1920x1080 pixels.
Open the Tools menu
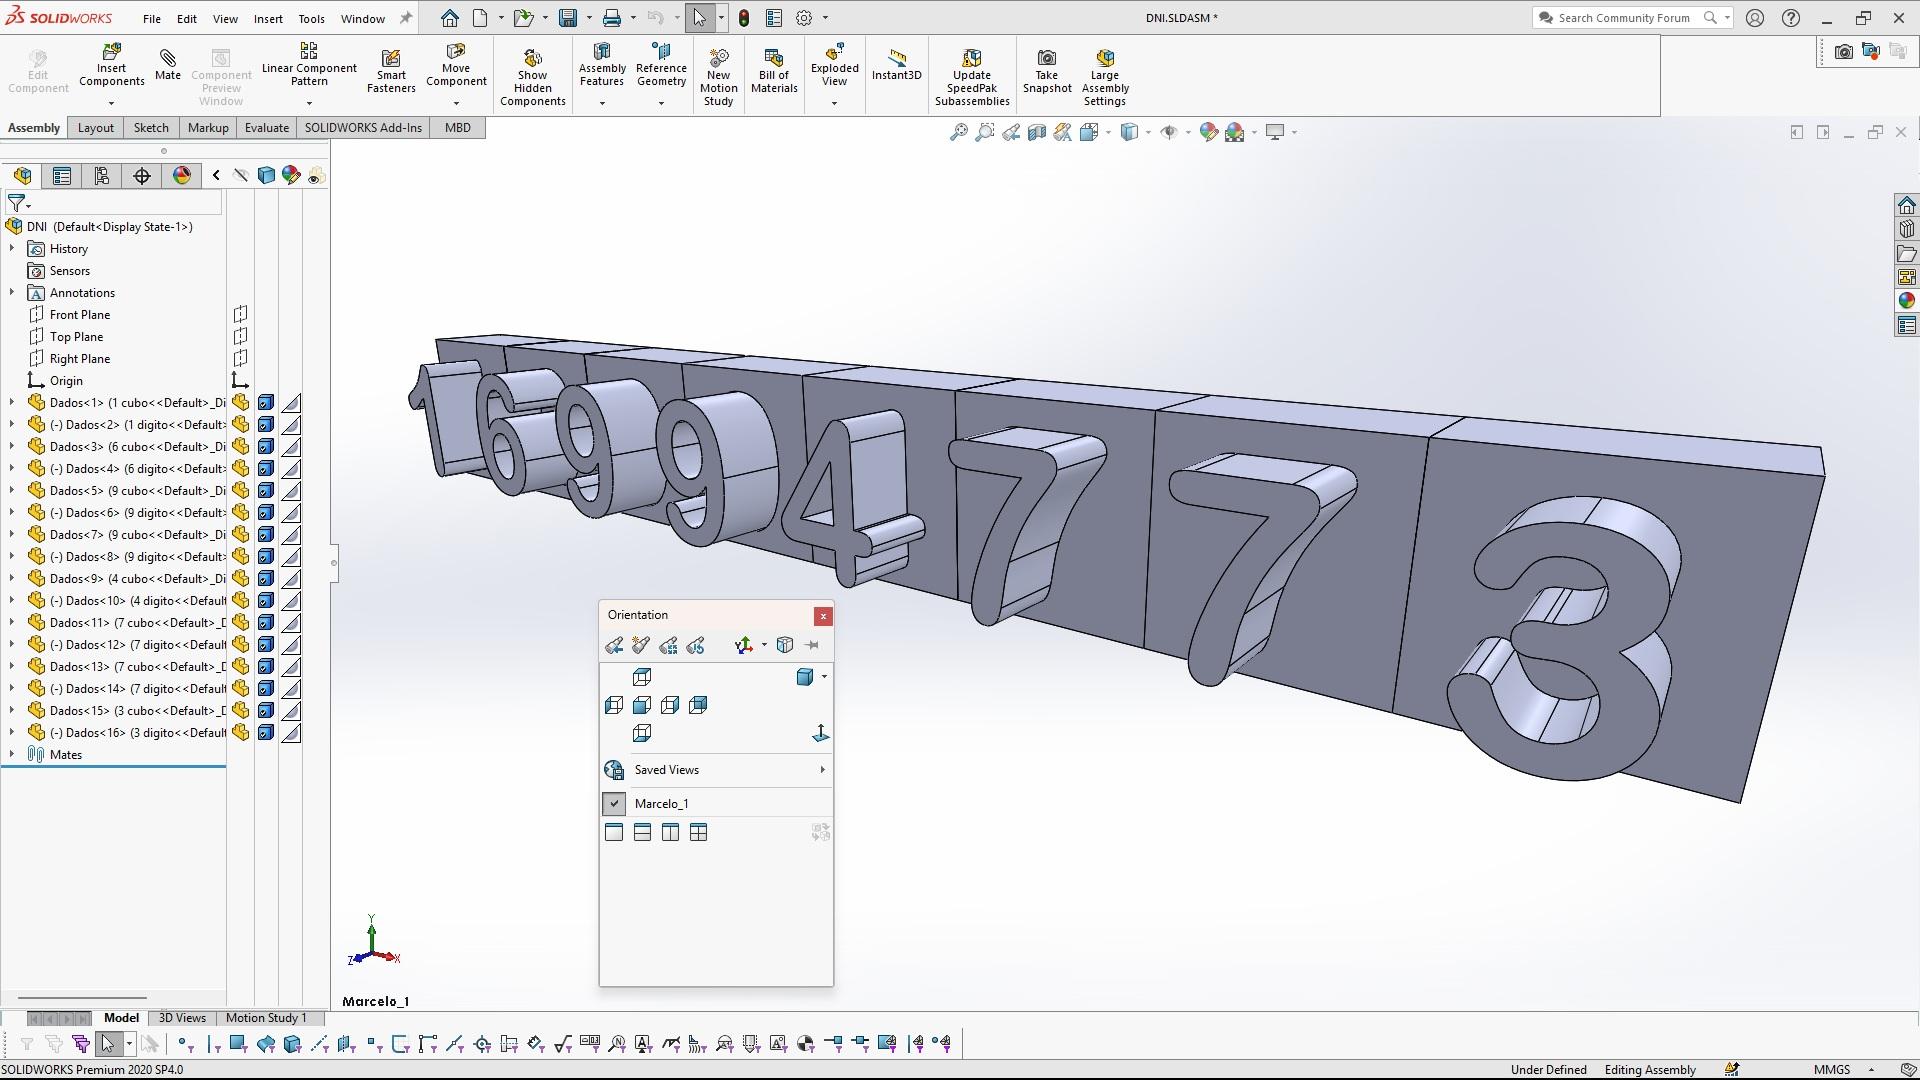pos(311,18)
